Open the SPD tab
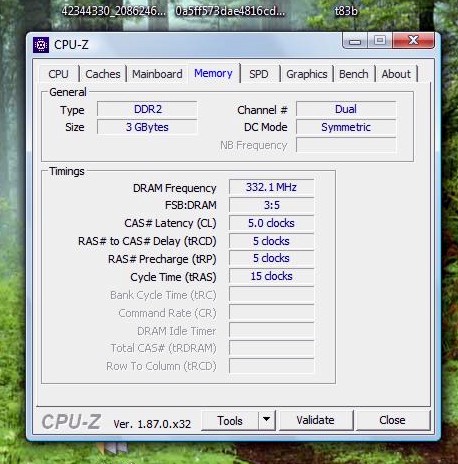 (259, 74)
